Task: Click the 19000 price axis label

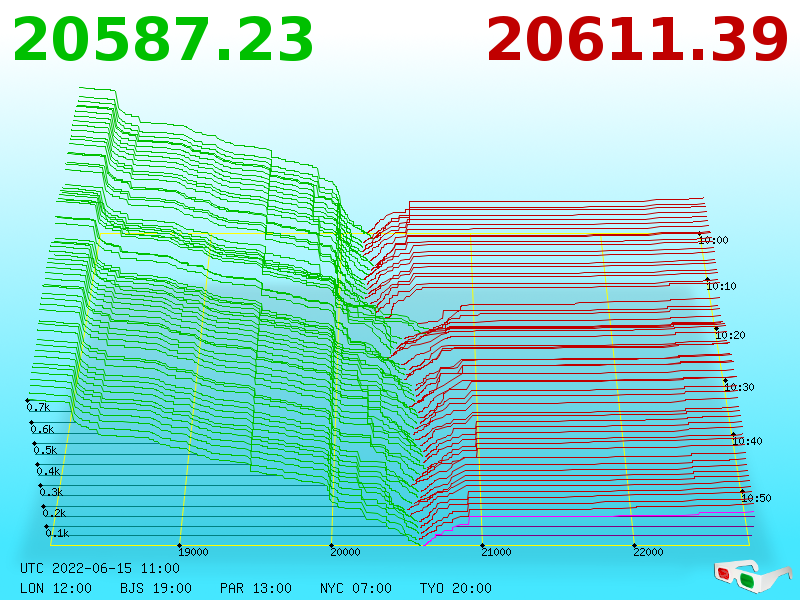Action: tap(193, 552)
